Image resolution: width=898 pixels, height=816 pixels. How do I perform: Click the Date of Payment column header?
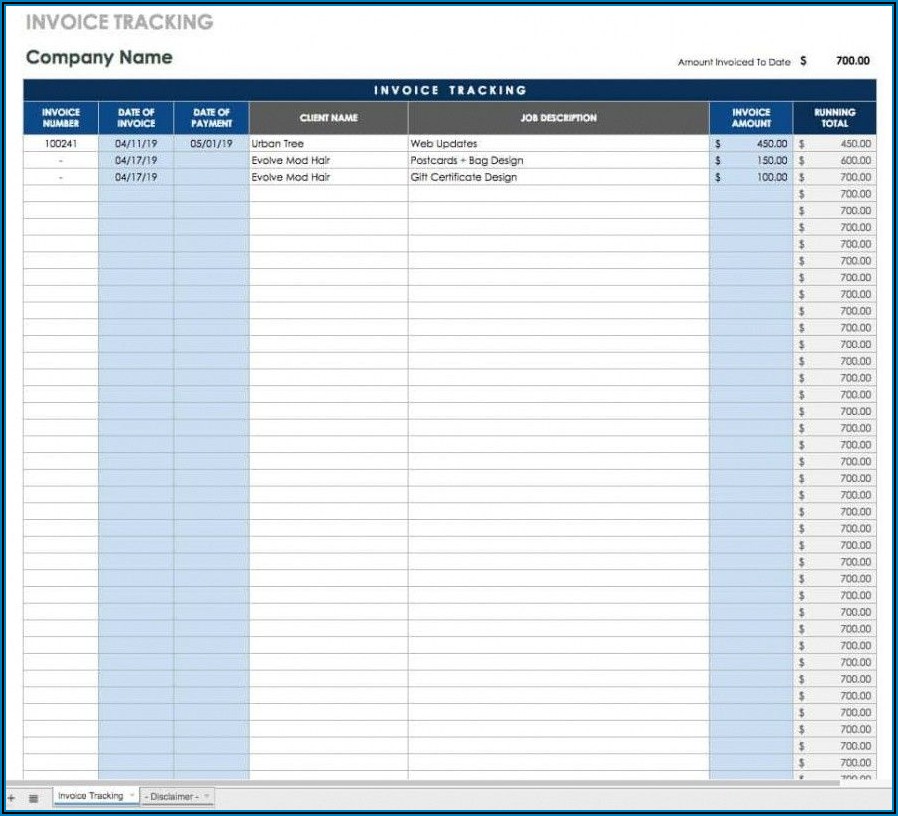point(211,118)
